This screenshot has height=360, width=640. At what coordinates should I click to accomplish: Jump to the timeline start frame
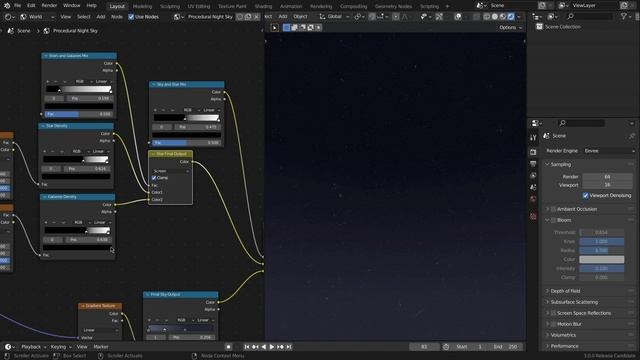247,347
